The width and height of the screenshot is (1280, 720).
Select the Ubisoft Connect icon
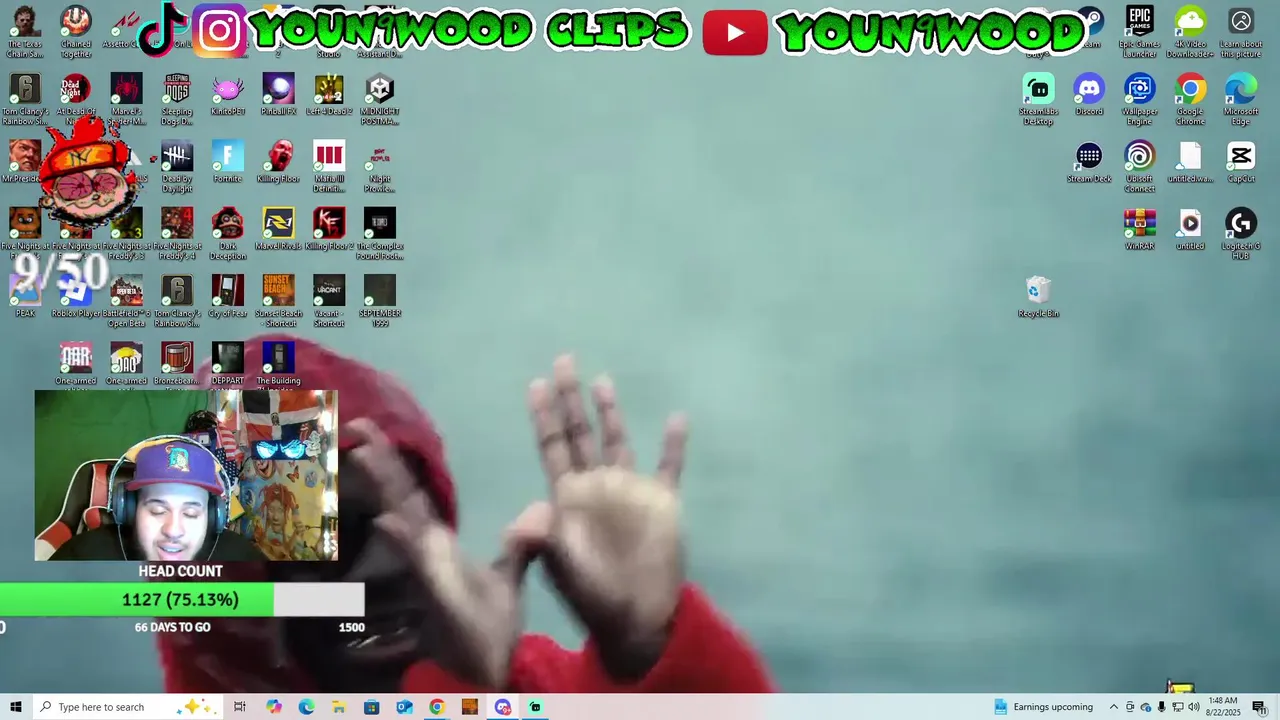[x=1139, y=166]
